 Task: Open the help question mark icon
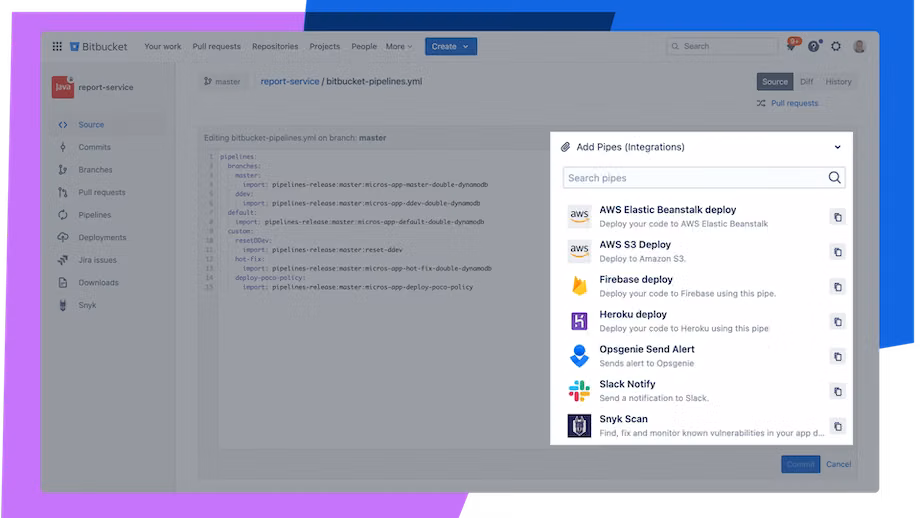[814, 46]
